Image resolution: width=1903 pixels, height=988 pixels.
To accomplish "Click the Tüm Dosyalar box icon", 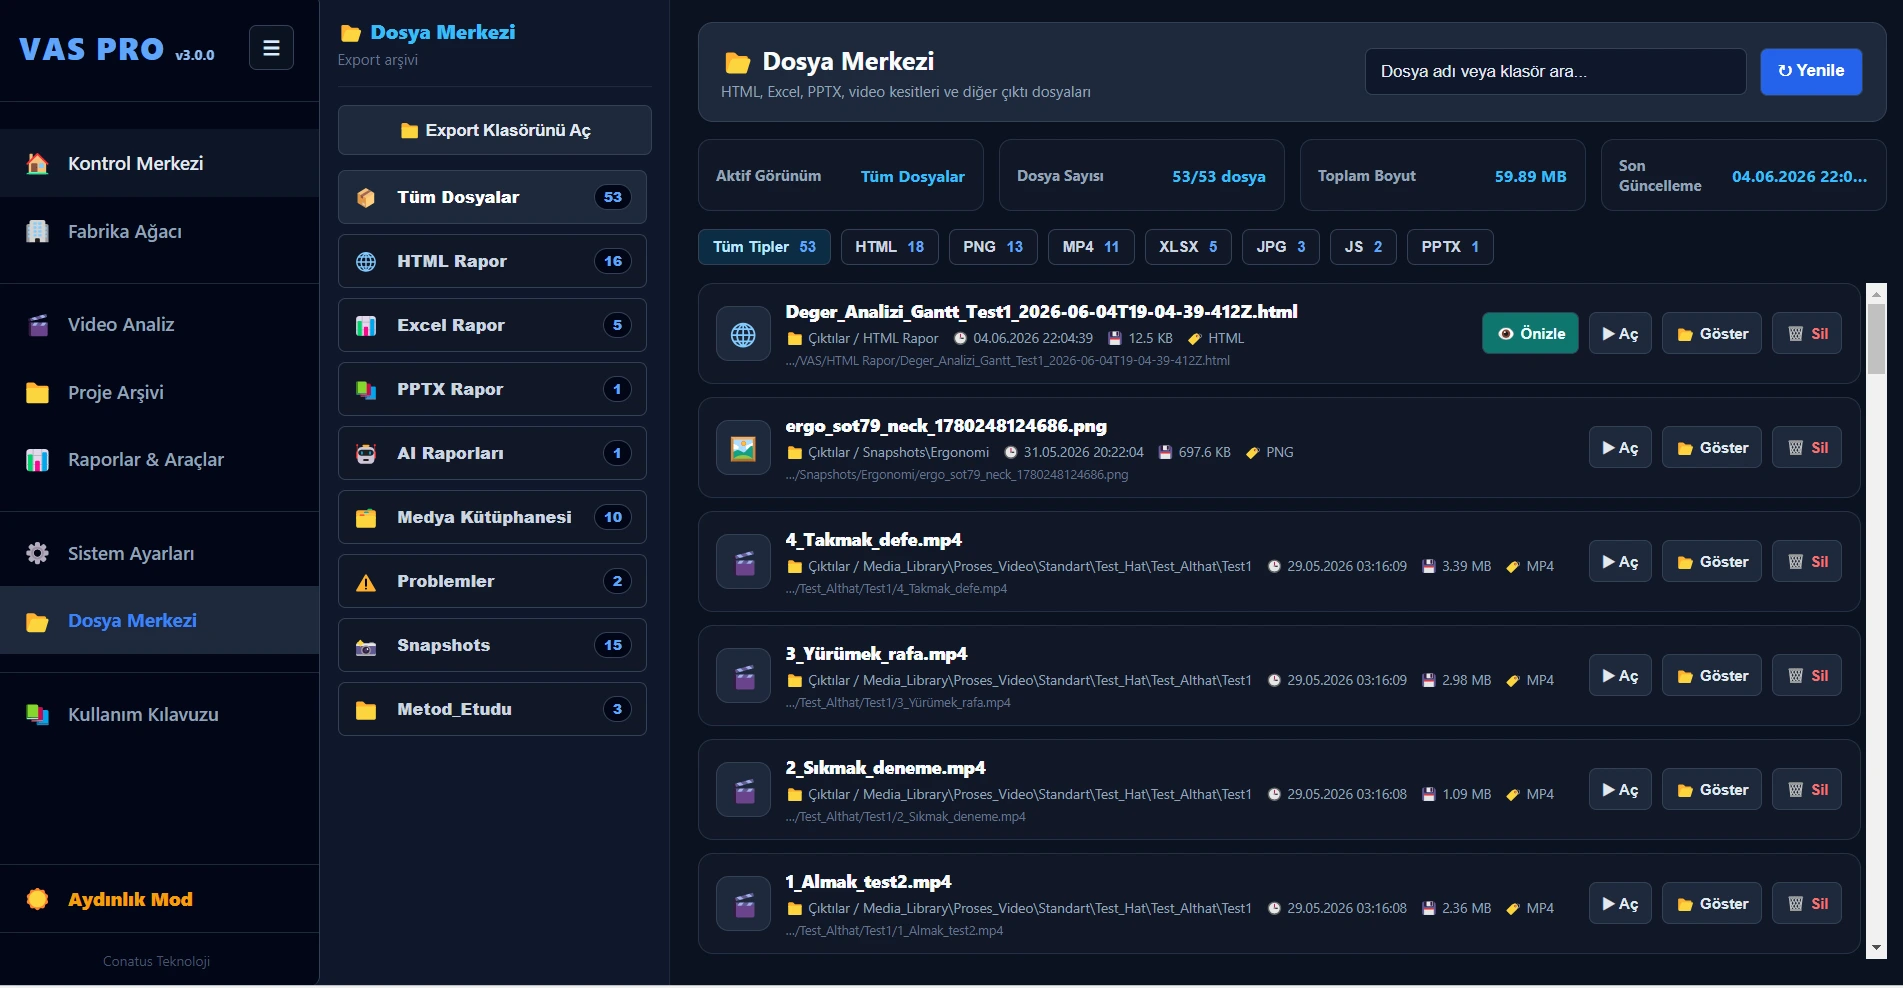I will click(366, 198).
